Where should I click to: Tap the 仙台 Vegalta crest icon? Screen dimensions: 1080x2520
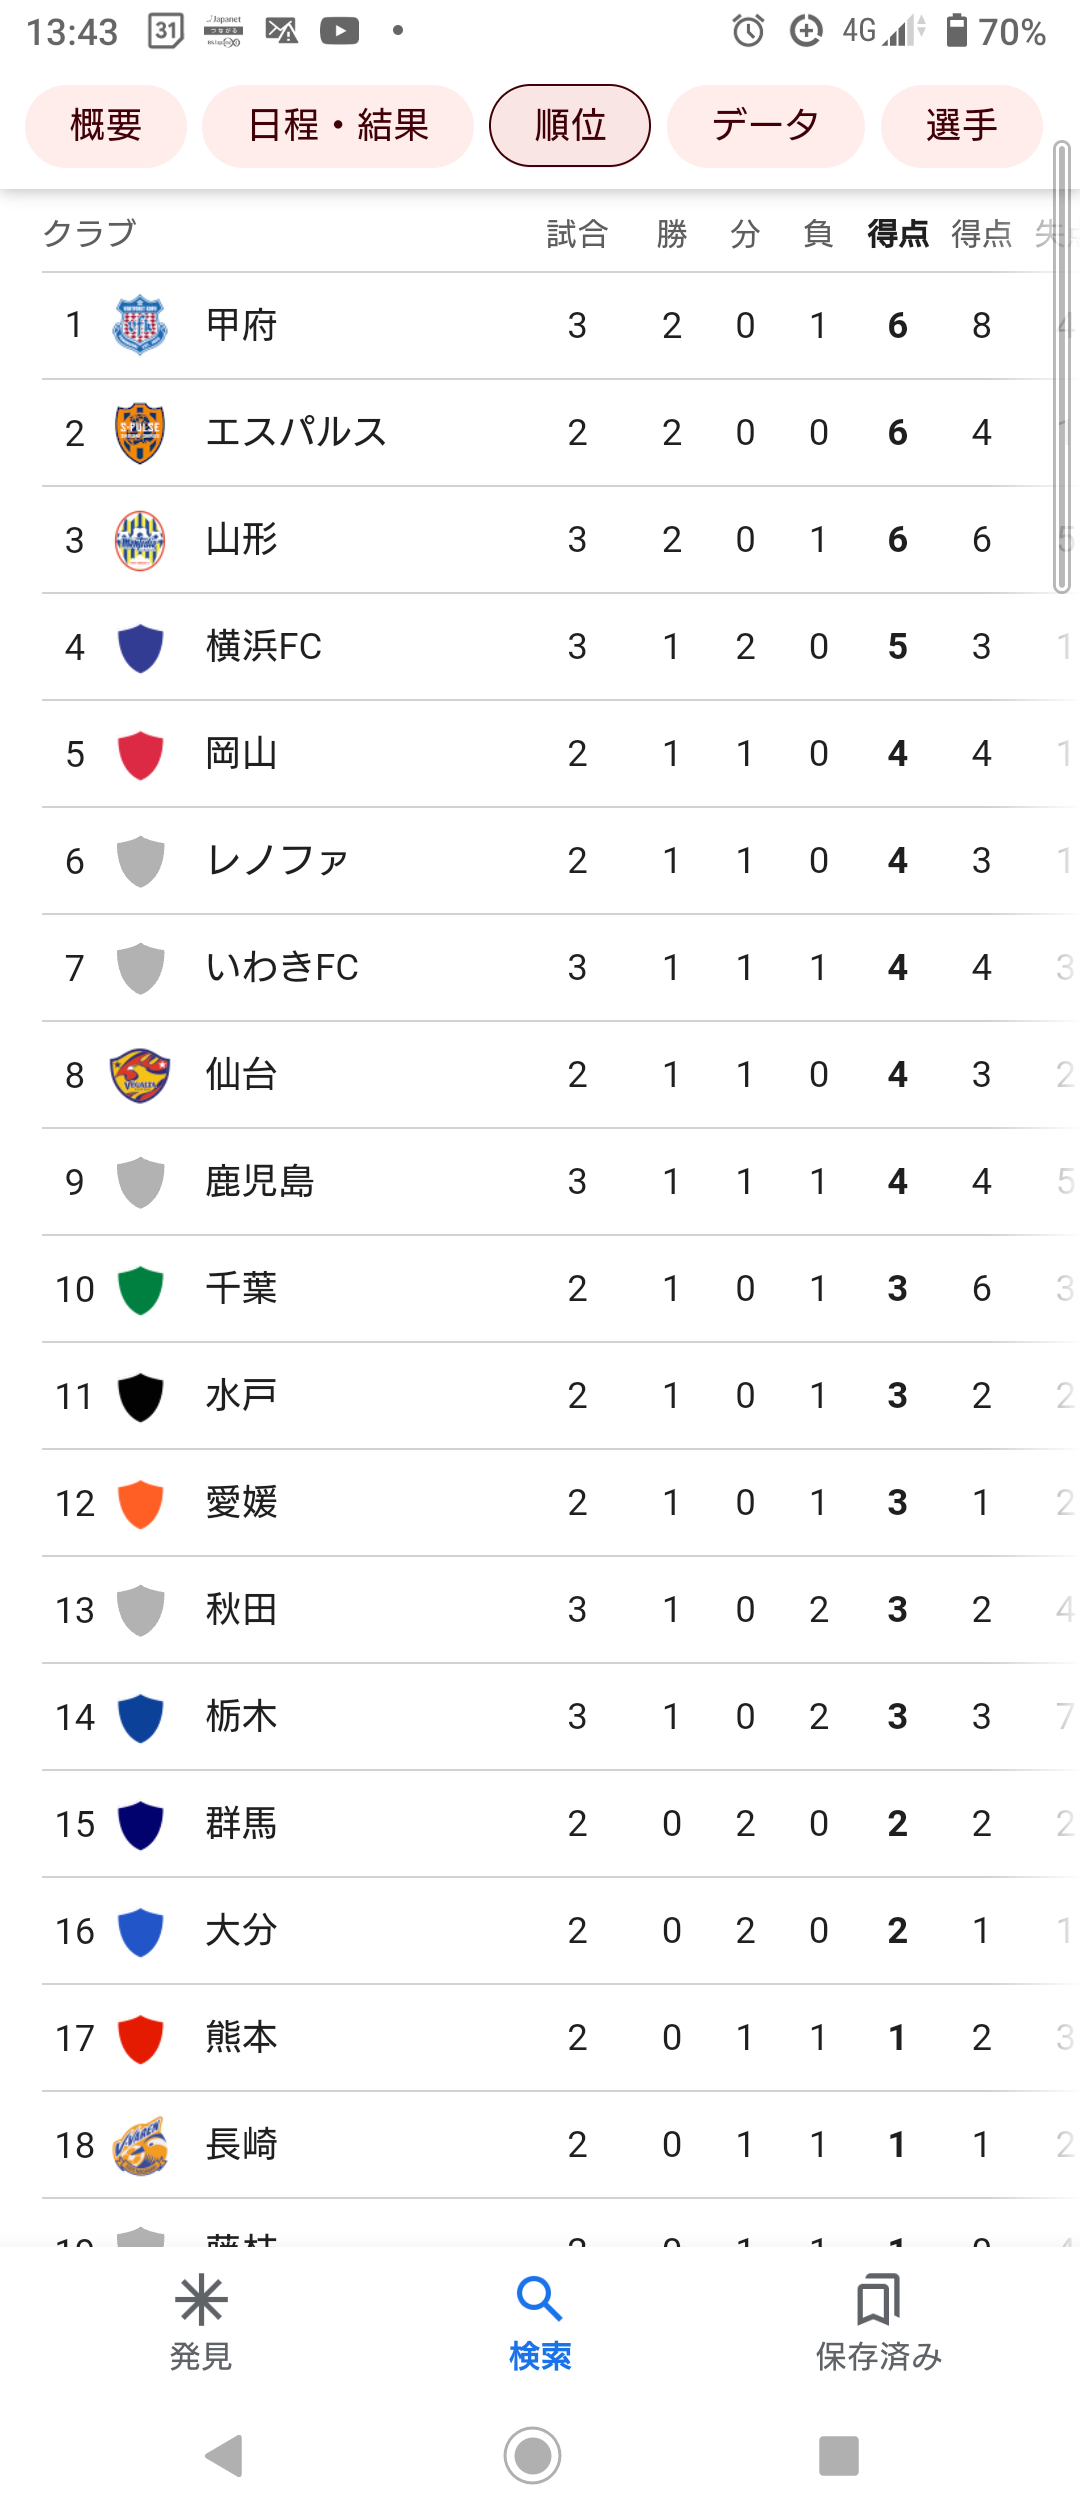point(140,1075)
